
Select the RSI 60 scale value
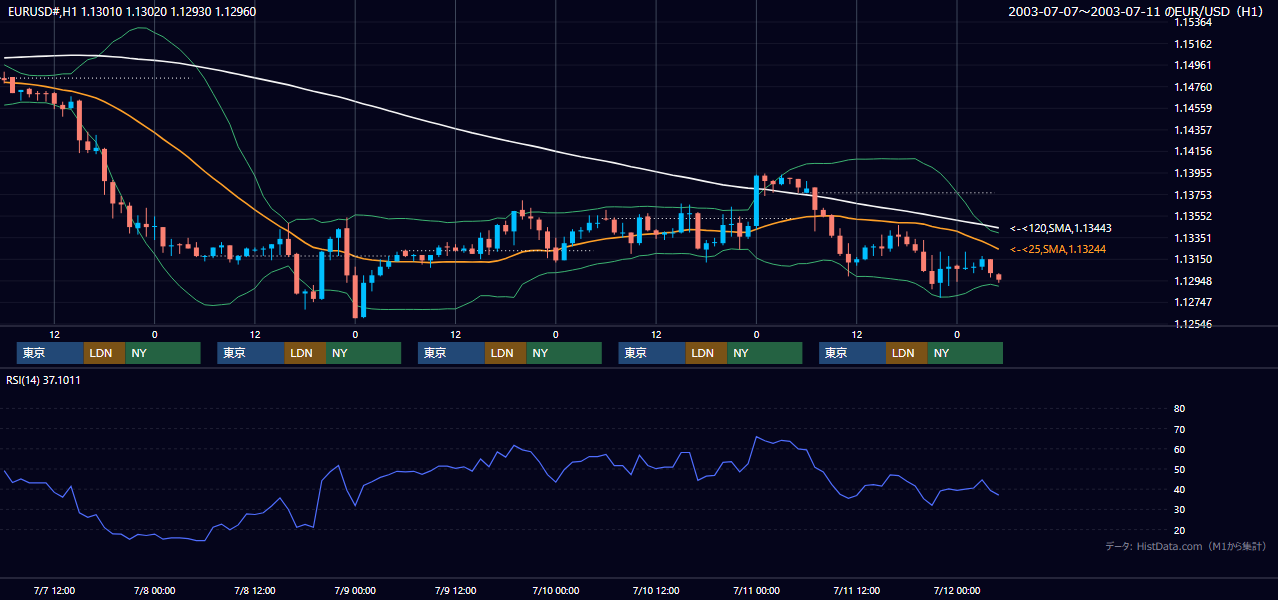click(1179, 449)
